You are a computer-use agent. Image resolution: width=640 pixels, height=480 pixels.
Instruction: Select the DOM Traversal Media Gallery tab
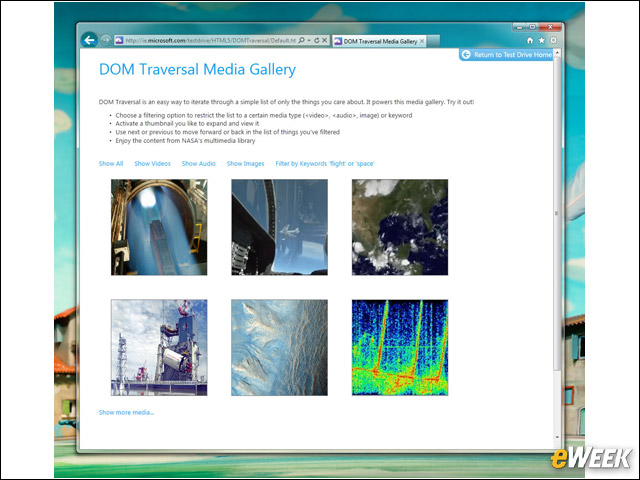[380, 41]
